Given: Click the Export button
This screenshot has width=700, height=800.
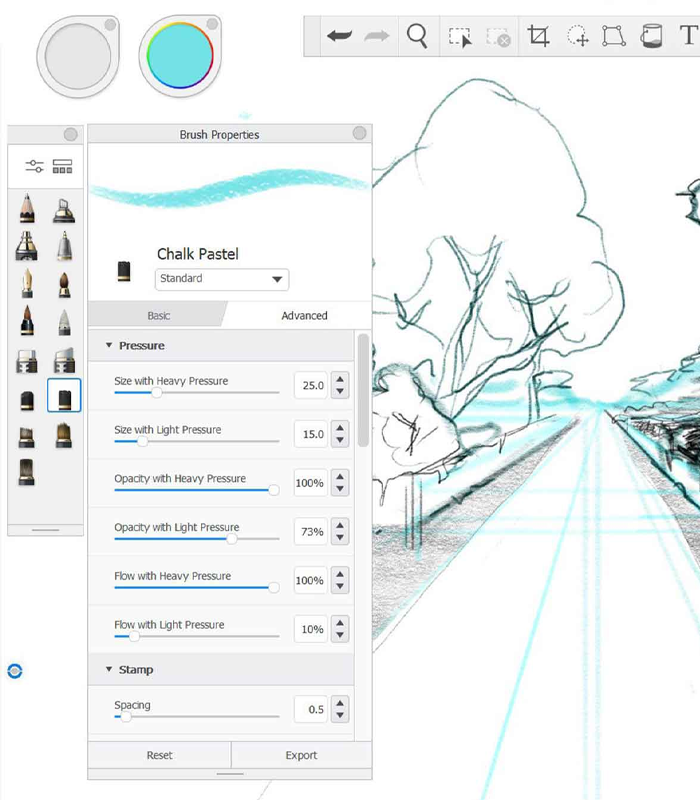Looking at the screenshot, I should click(301, 755).
